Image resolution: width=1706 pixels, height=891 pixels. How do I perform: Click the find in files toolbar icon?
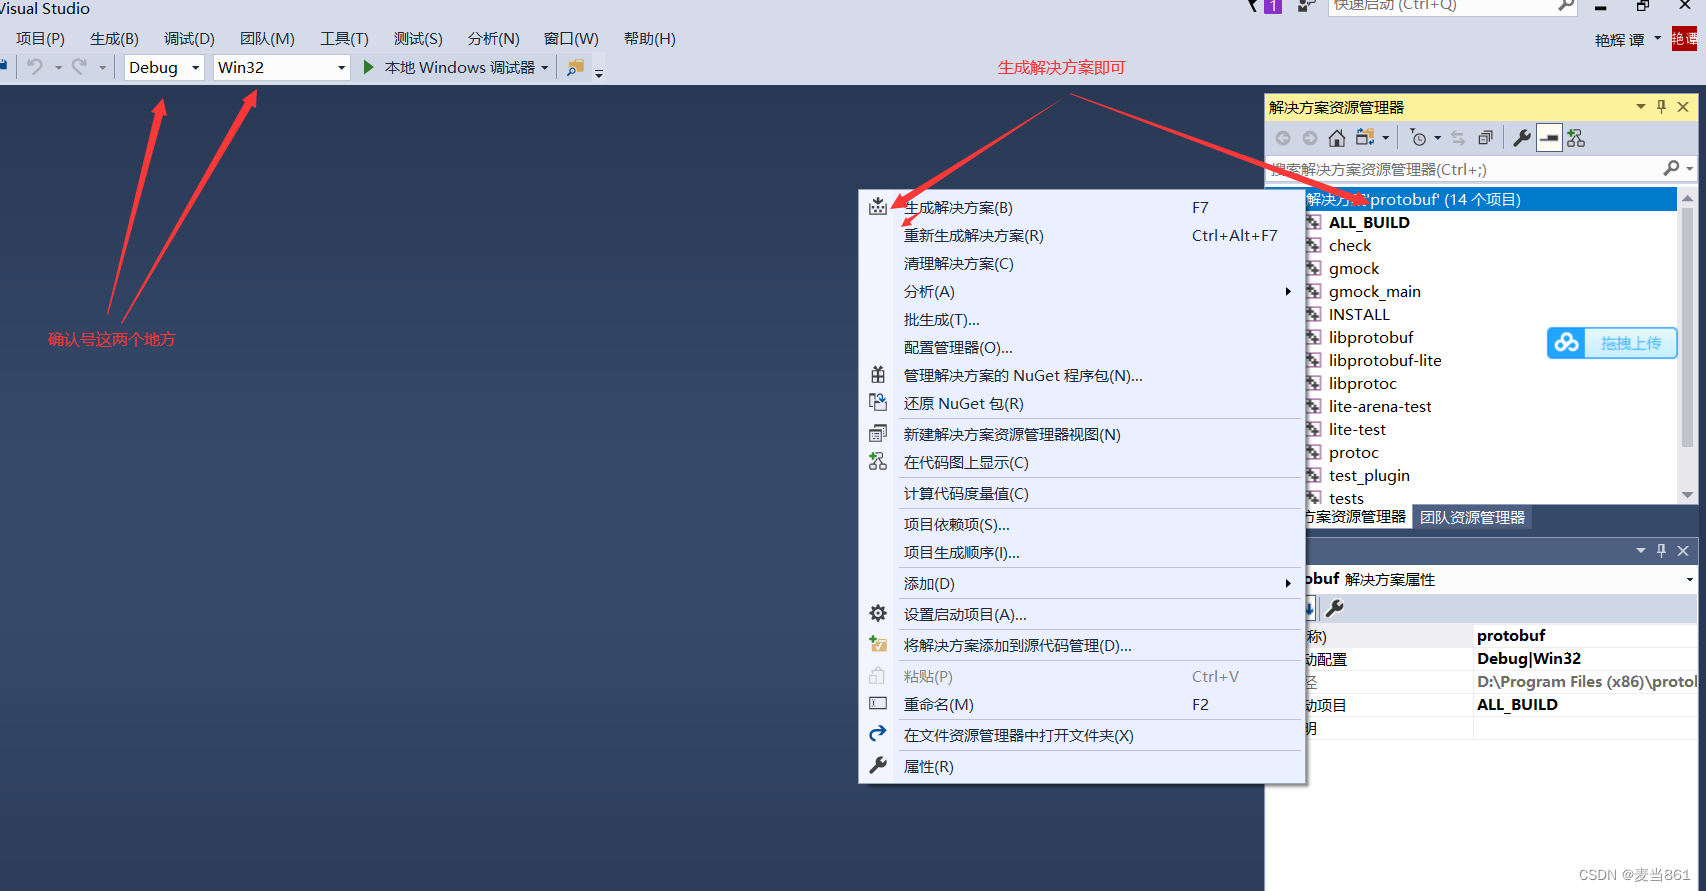click(575, 67)
